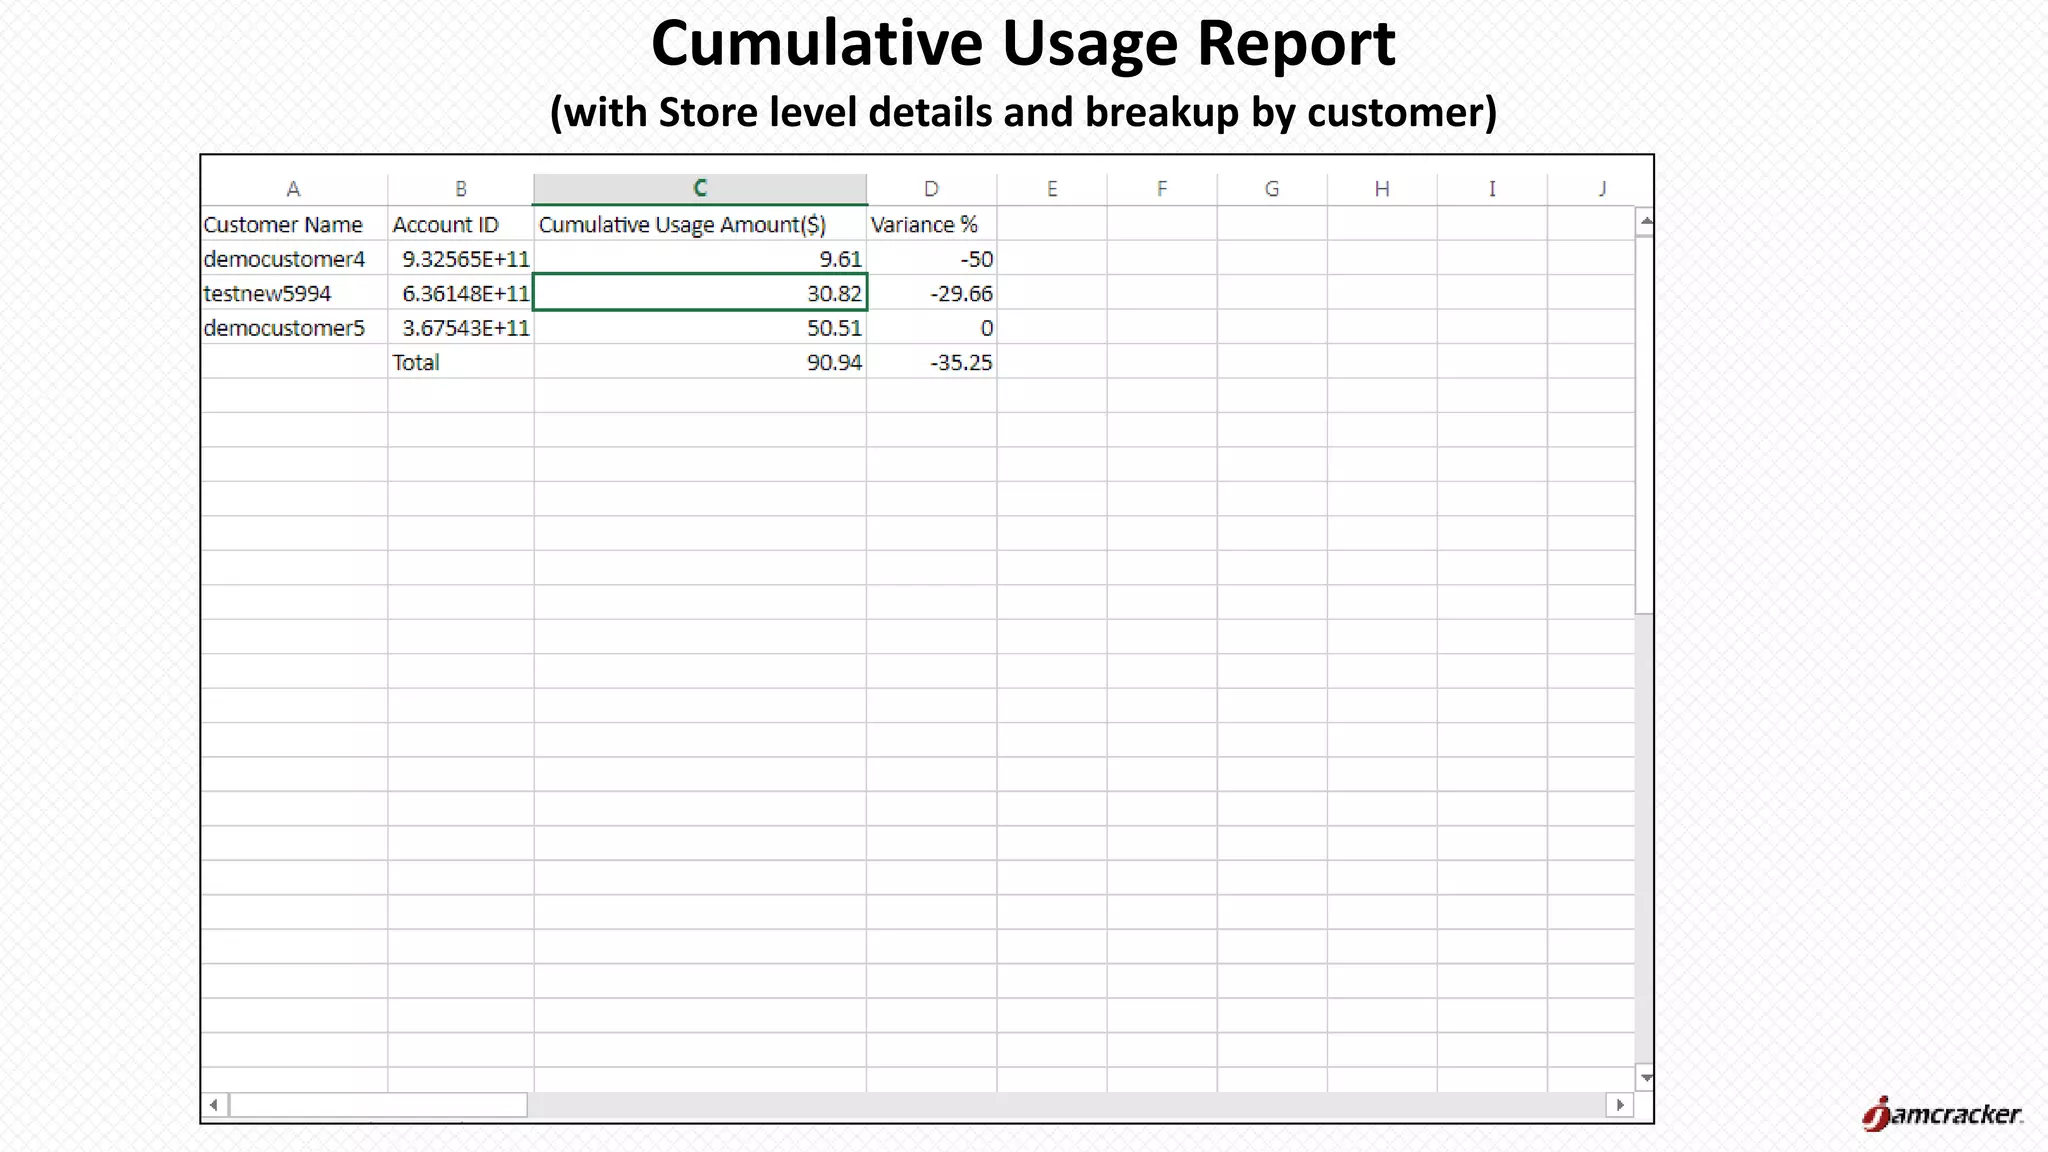The width and height of the screenshot is (2048, 1152).
Task: Click the vertical scrollbar down arrow
Action: (1645, 1078)
